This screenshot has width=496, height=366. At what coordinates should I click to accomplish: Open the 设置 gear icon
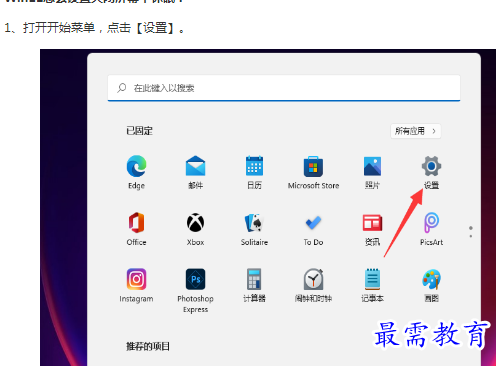[431, 166]
